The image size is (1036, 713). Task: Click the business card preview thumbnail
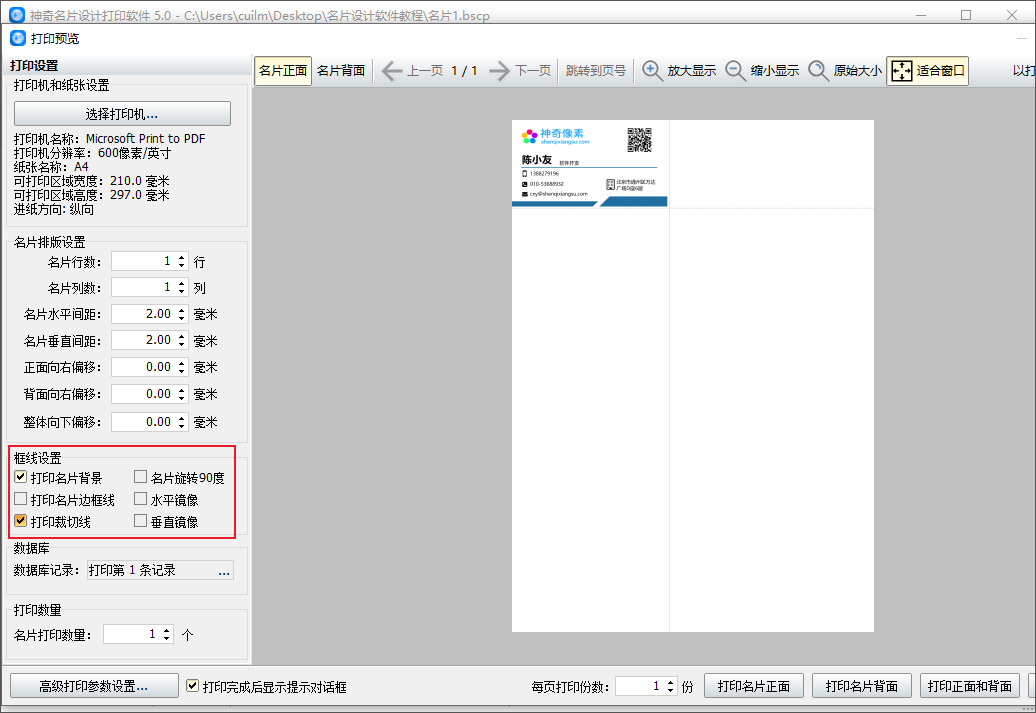(x=589, y=163)
